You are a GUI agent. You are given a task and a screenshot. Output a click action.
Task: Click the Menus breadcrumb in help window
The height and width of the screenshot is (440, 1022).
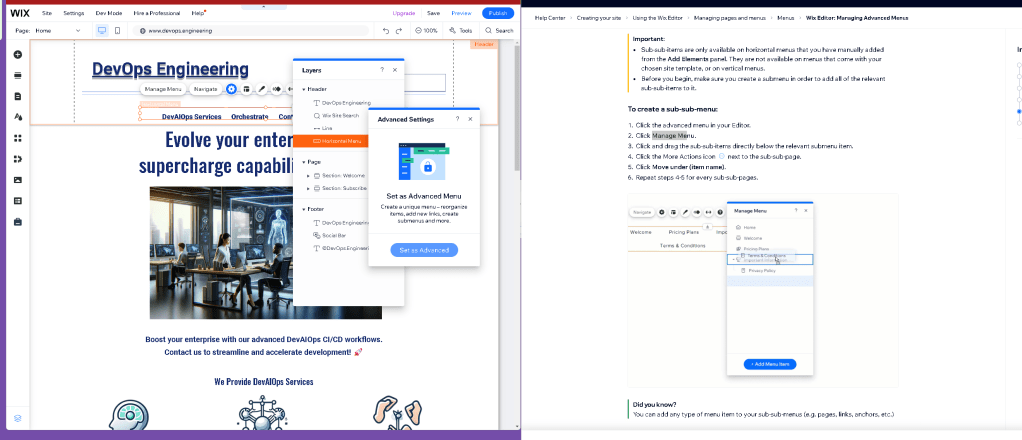pyautogui.click(x=785, y=18)
